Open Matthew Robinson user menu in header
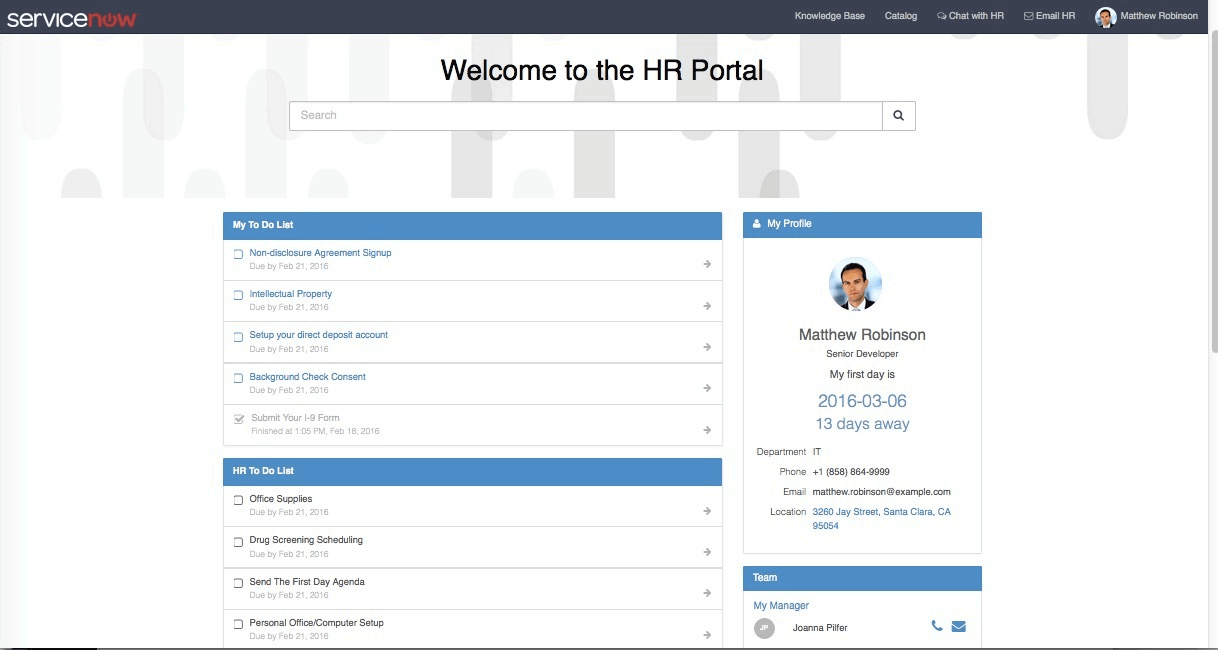1218x650 pixels. 1147,16
